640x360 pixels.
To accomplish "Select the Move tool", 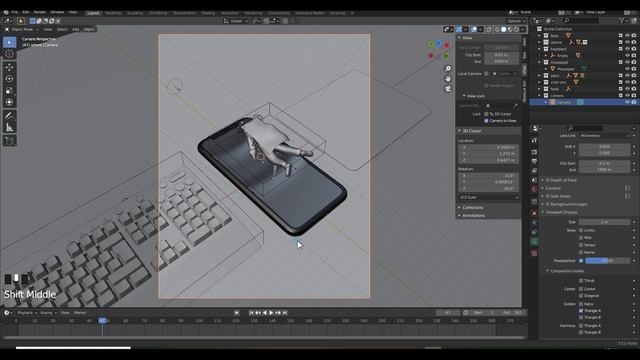I will pos(9,67).
